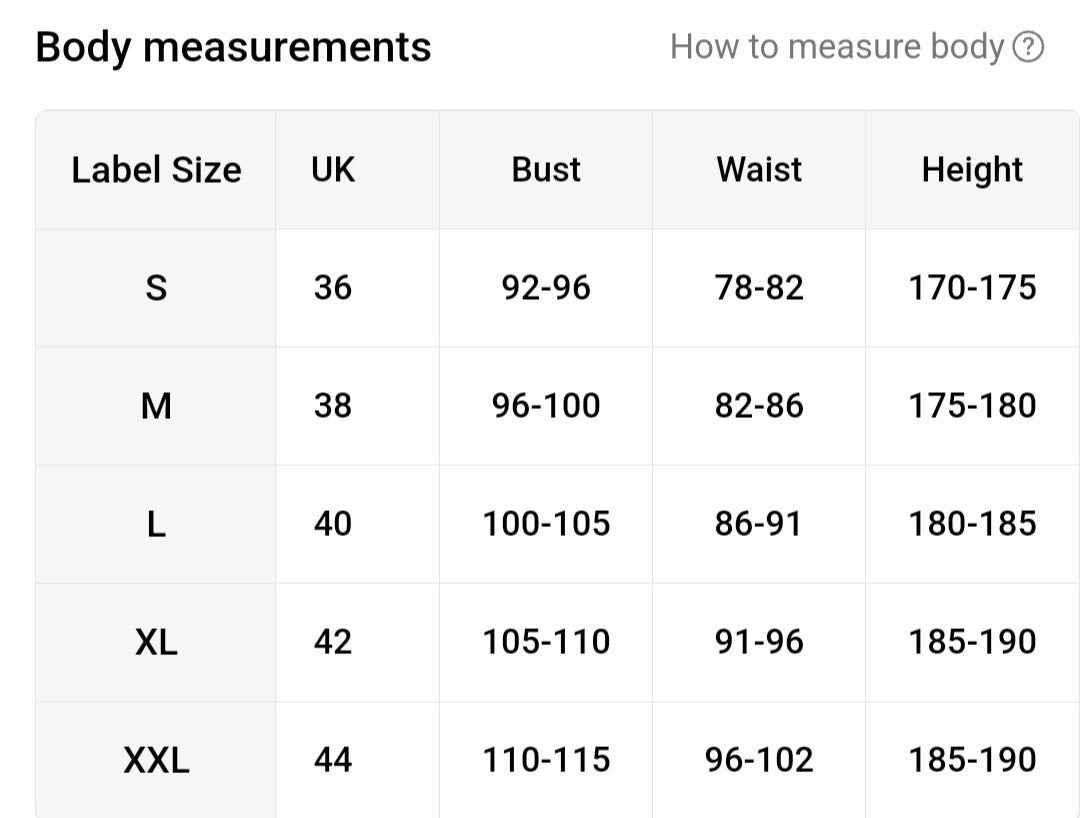Select the S label size row
Screen dimensions: 1080x818
558,288
